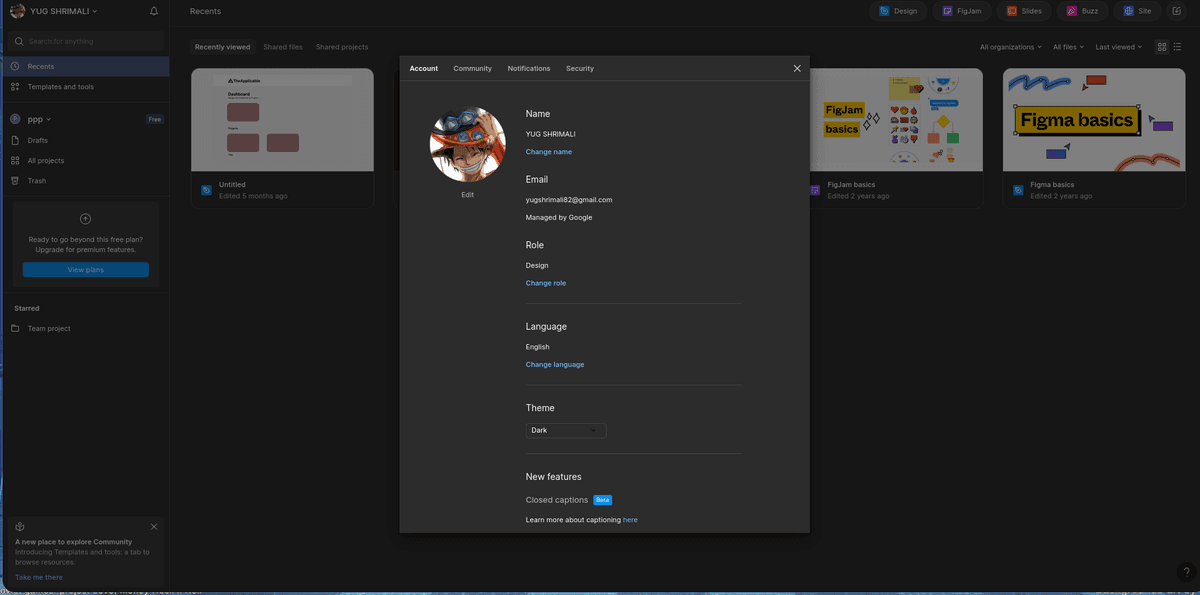
Task: Expand the All organizations filter
Action: (x=1010, y=47)
